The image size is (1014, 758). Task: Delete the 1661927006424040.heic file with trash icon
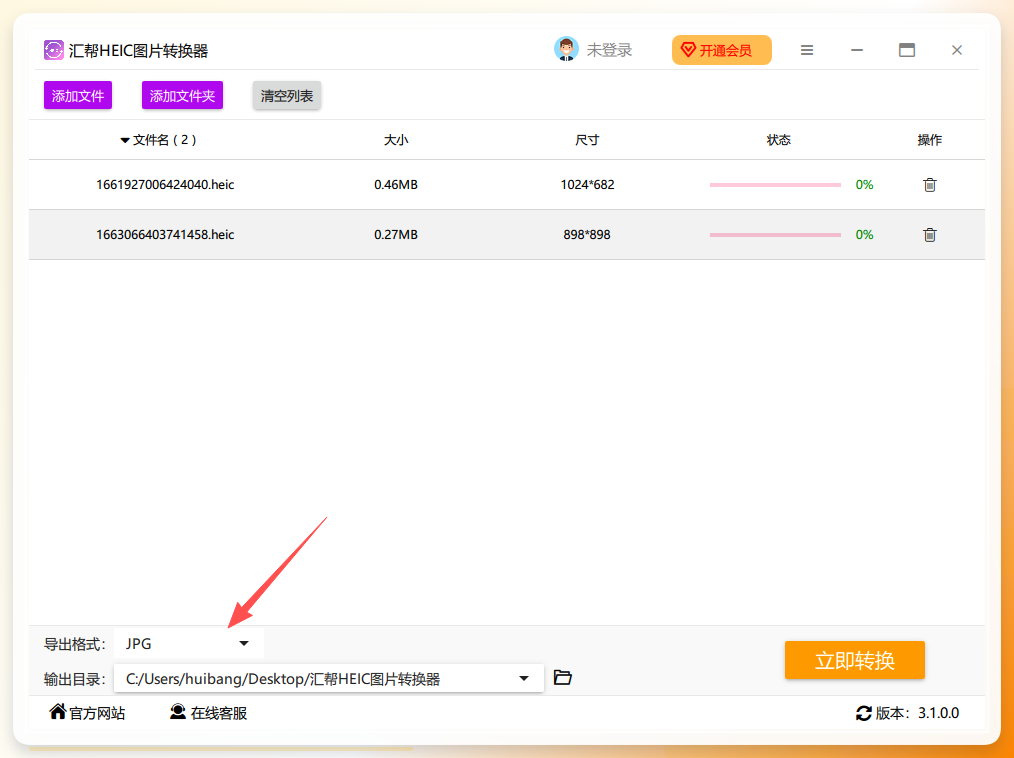929,185
